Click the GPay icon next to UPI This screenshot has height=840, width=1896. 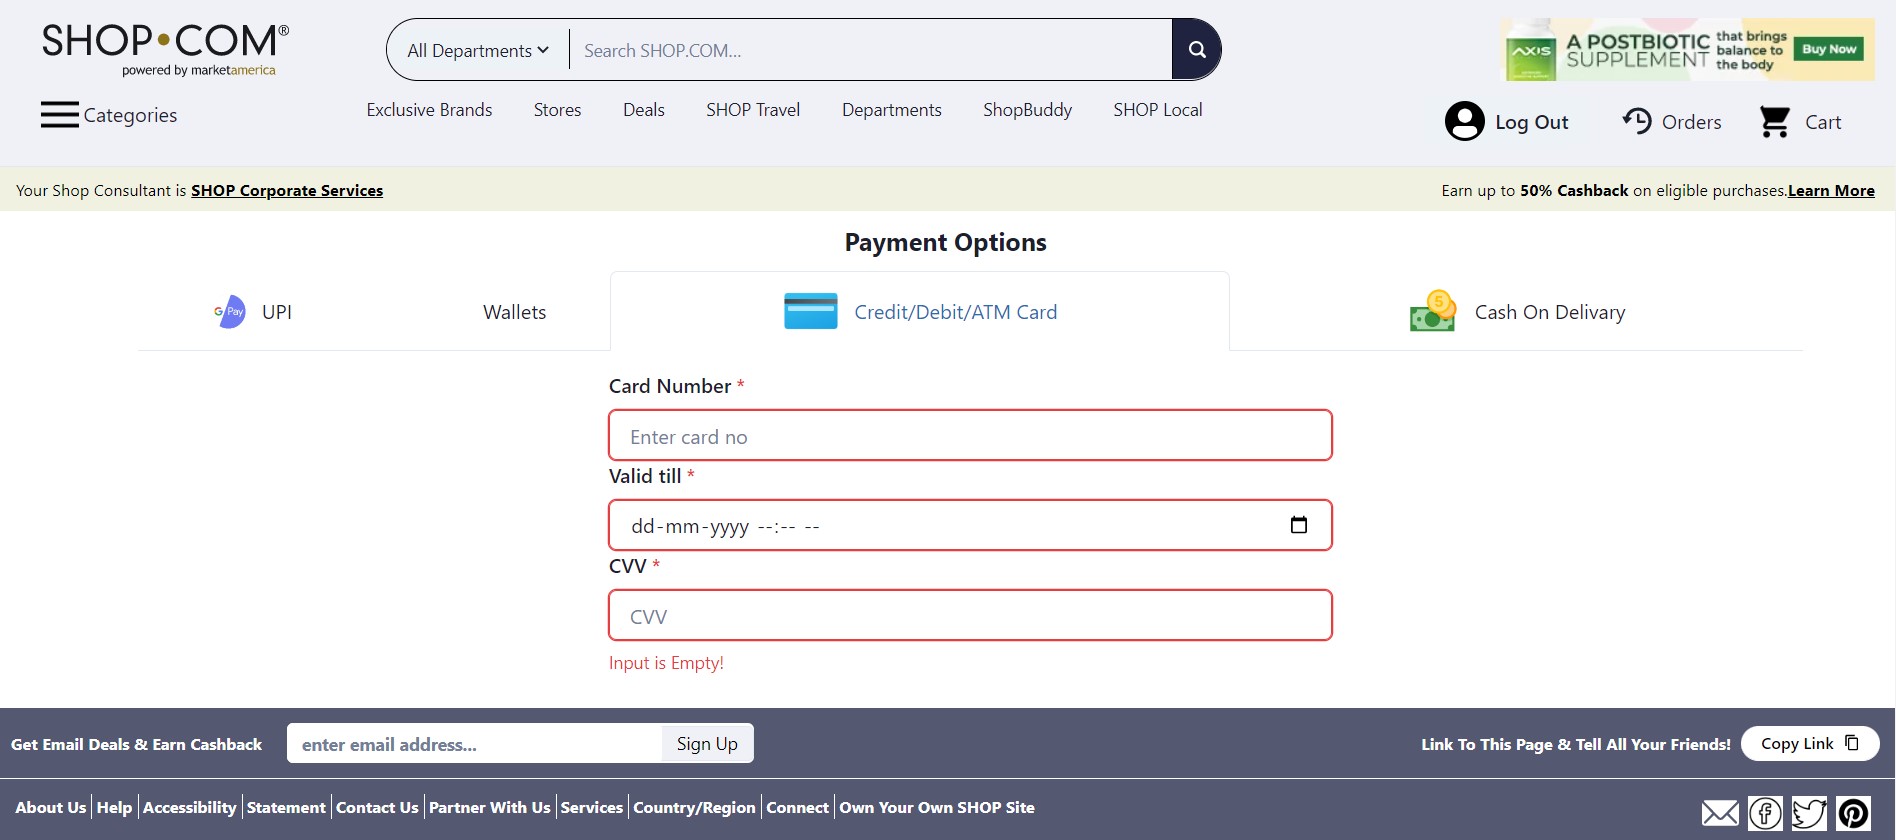228,311
